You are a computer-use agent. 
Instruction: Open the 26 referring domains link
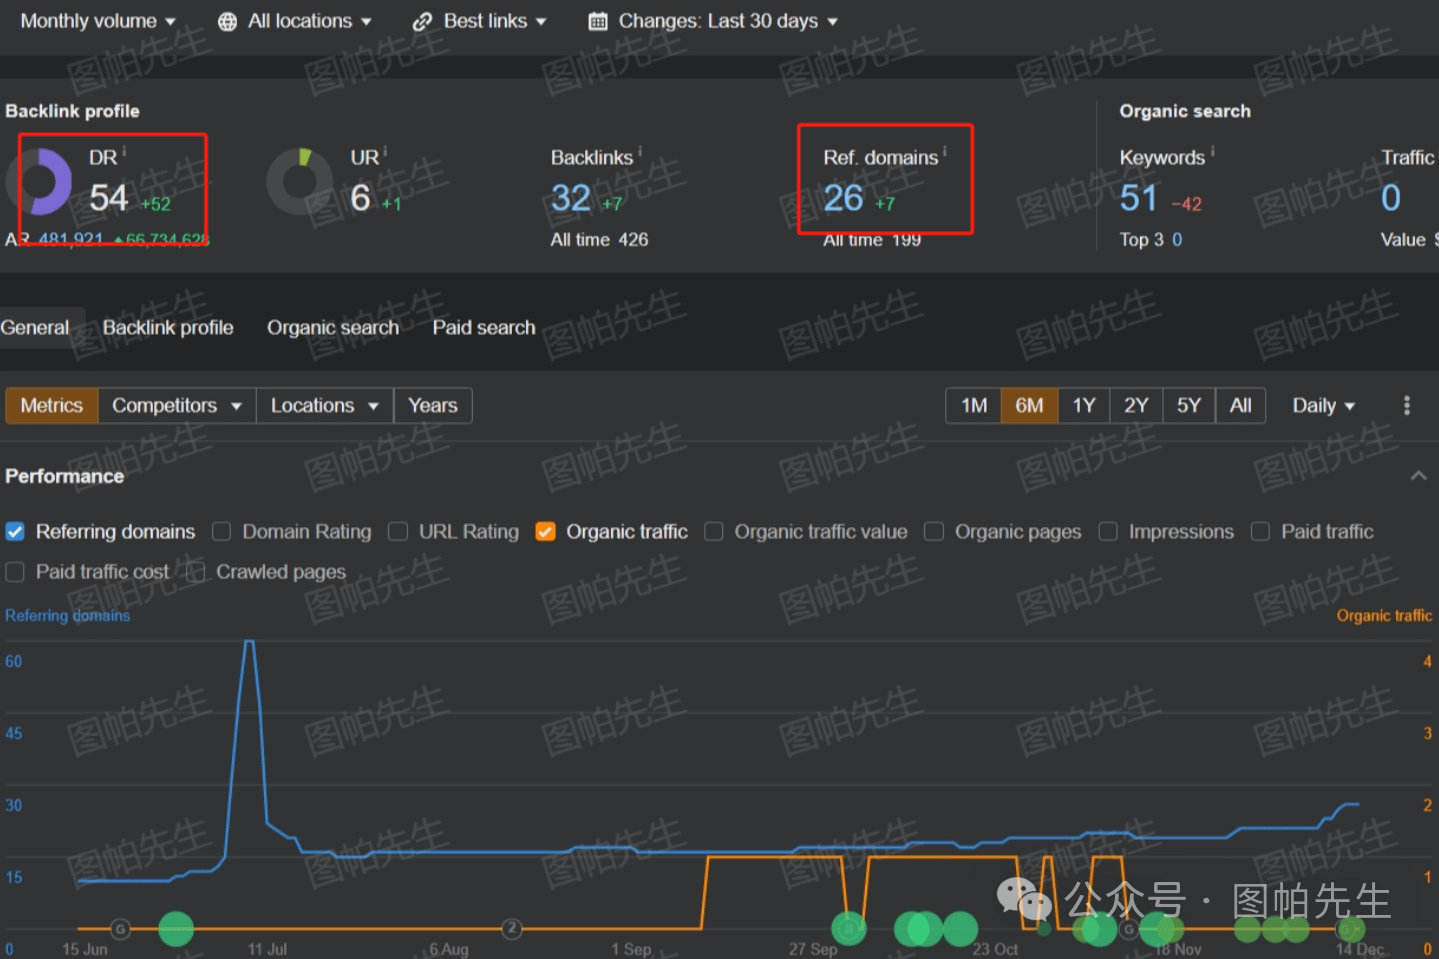tap(843, 199)
